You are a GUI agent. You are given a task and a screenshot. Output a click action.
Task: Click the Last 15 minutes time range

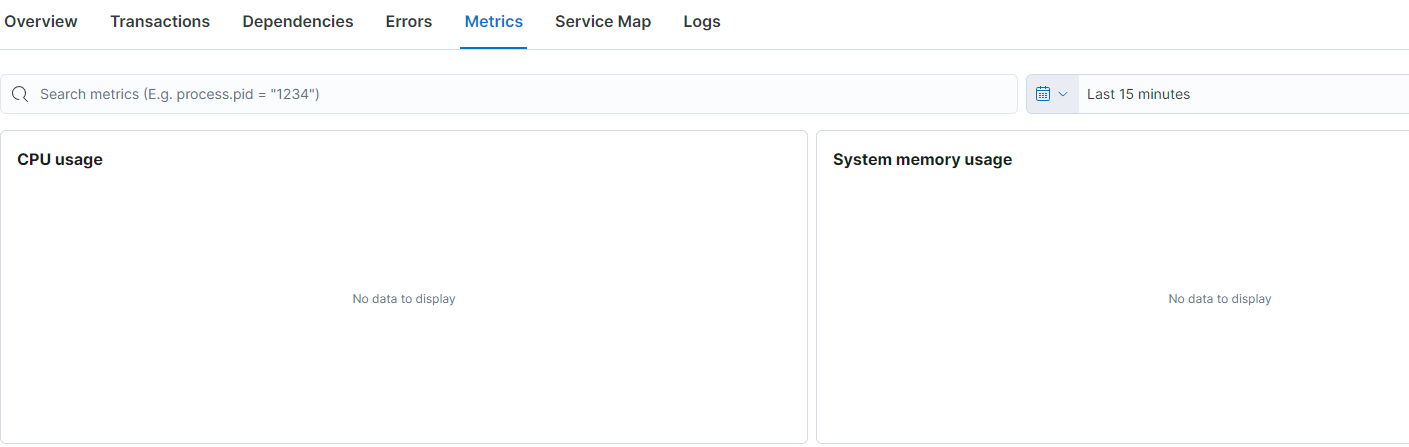point(1138,94)
